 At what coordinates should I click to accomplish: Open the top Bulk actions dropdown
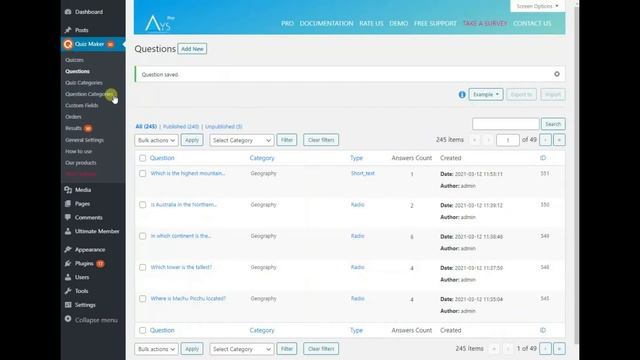coord(156,140)
